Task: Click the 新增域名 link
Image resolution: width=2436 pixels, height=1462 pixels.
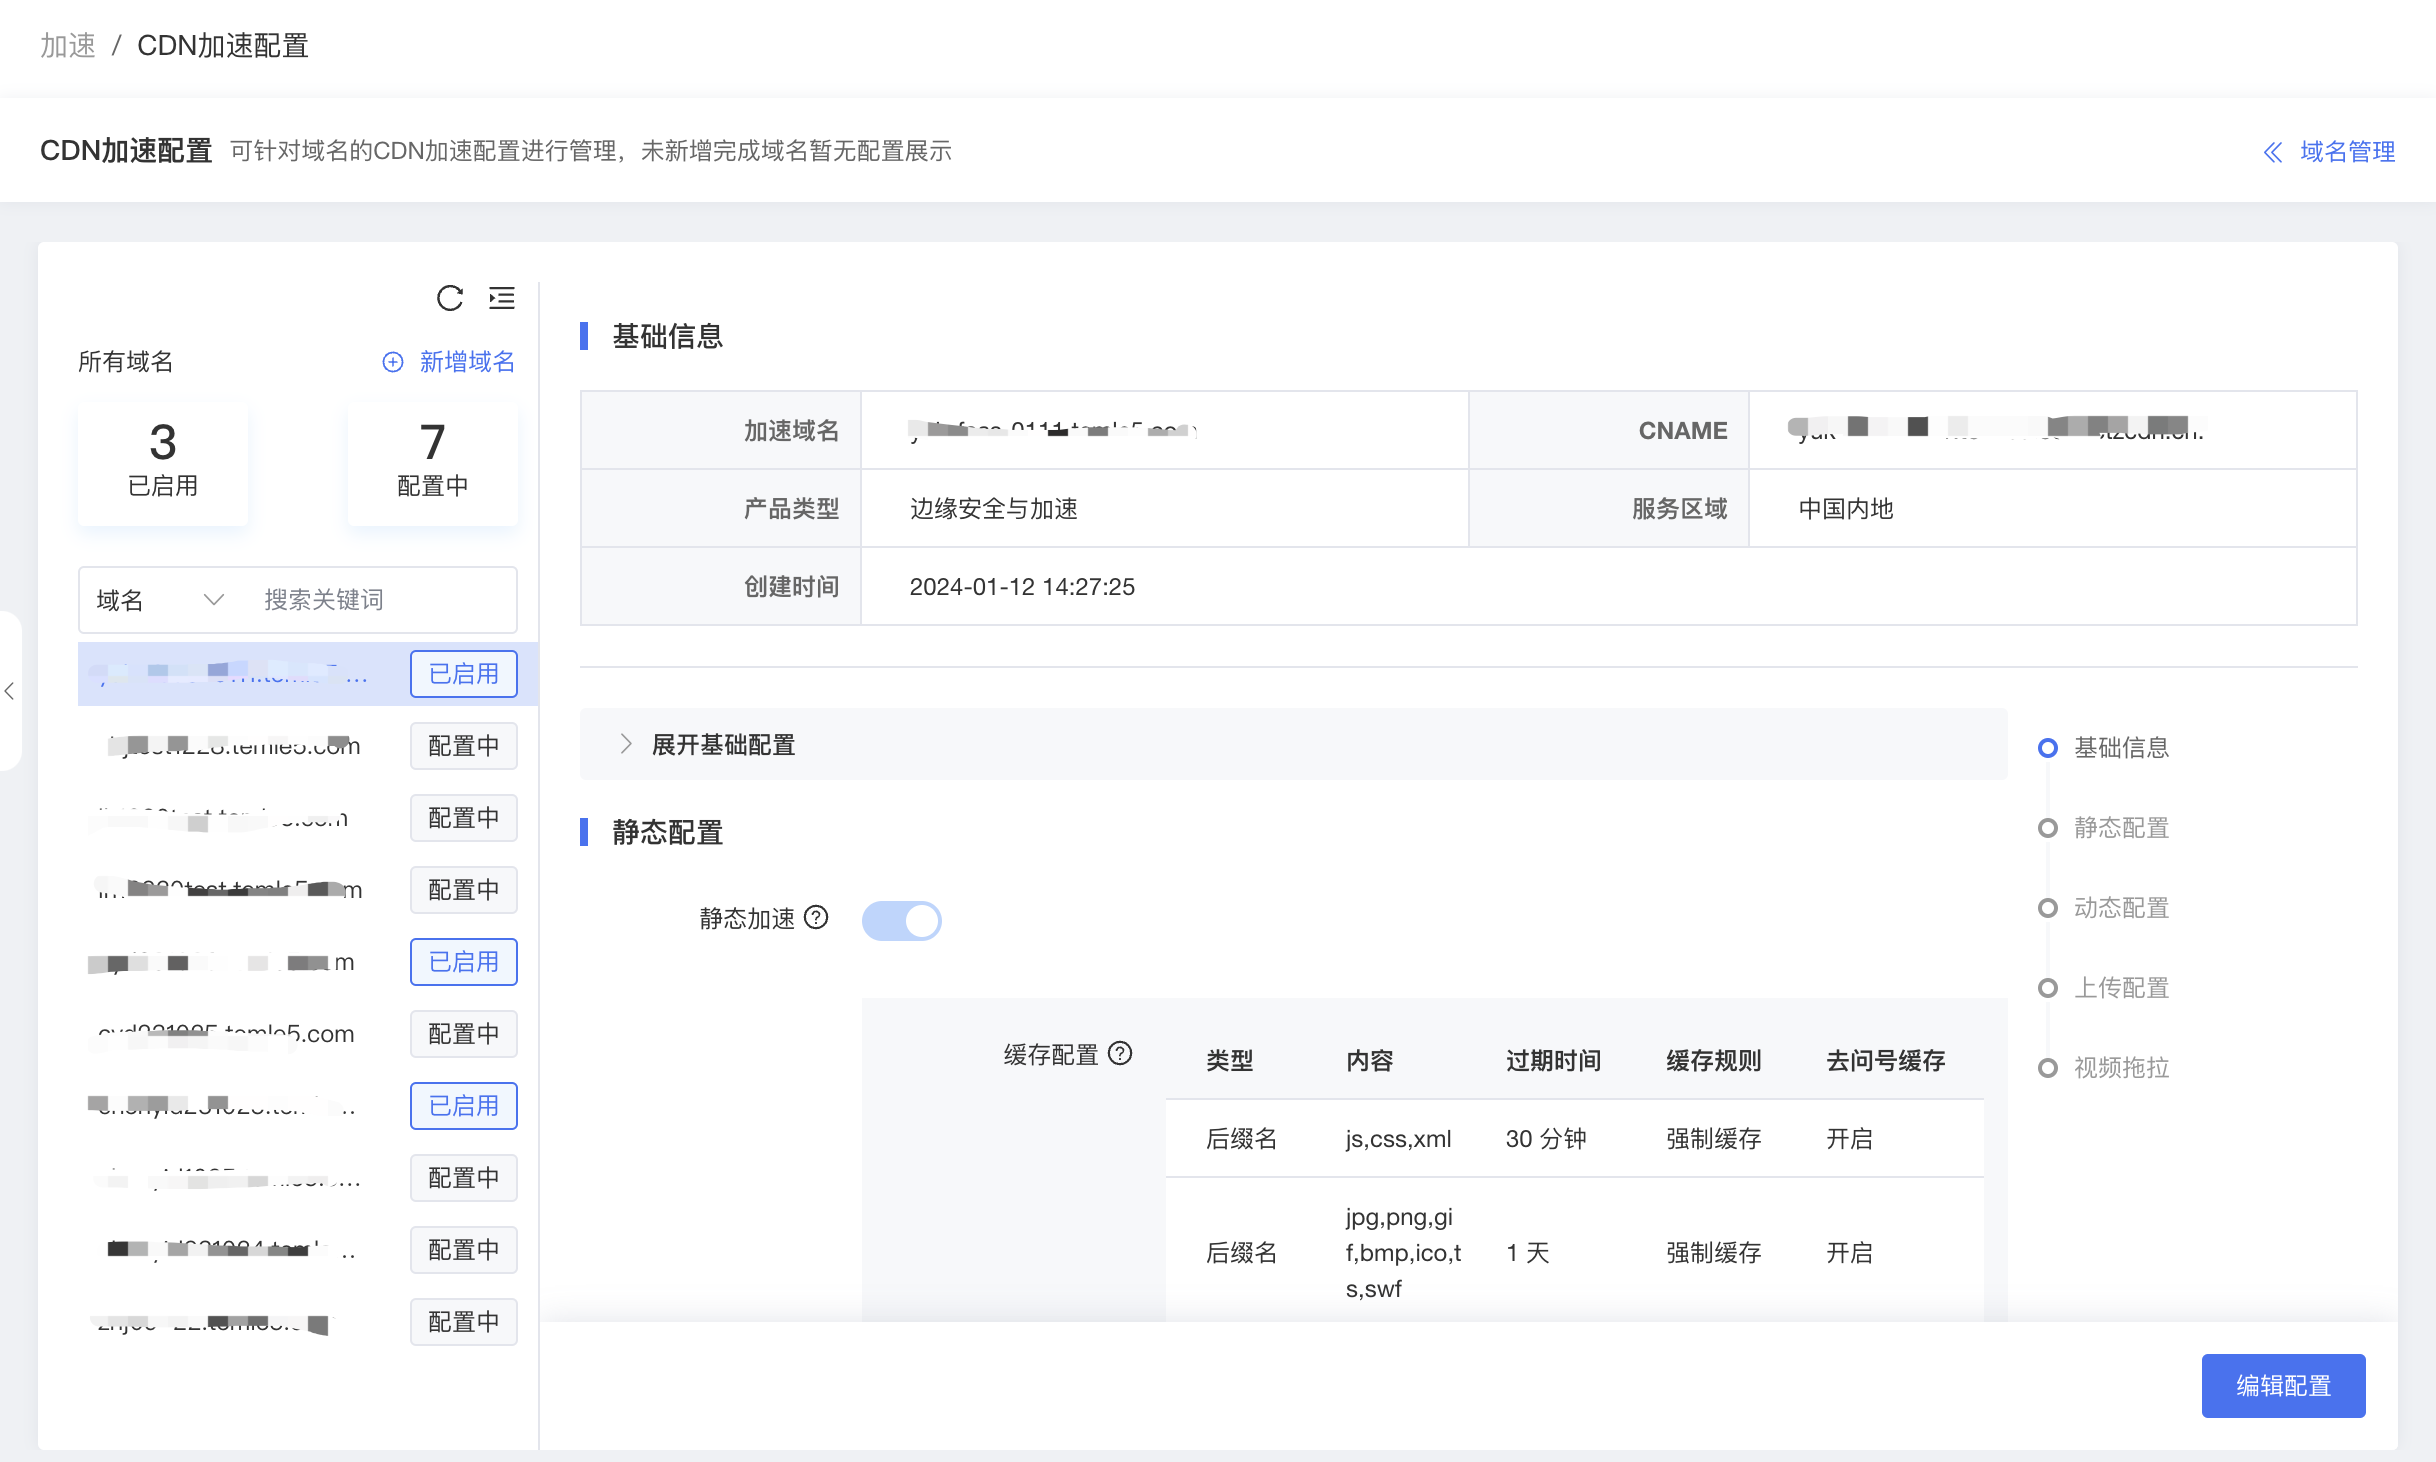Action: 467,362
